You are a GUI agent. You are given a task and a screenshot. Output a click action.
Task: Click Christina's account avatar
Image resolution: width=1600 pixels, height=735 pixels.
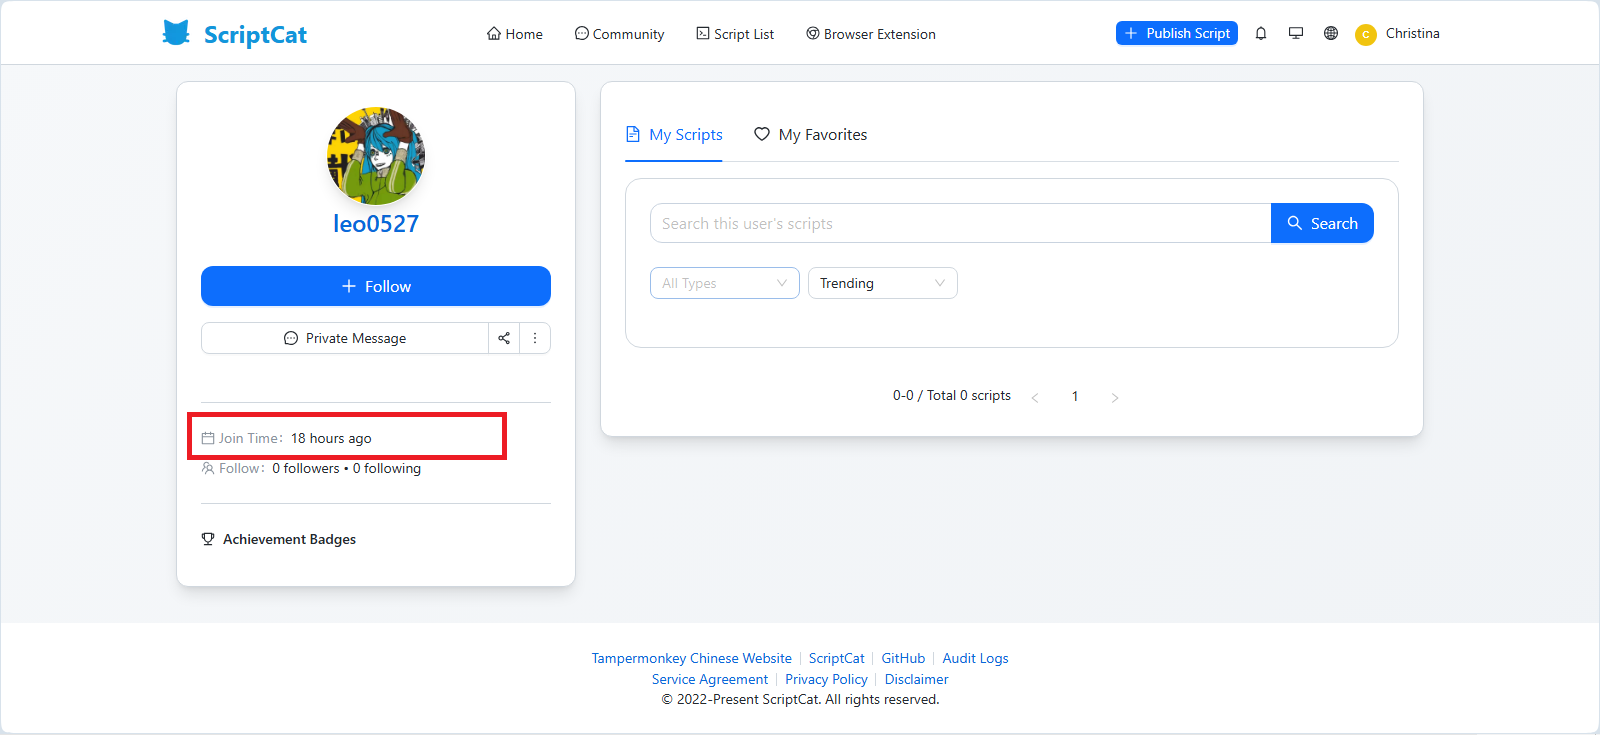click(1366, 34)
